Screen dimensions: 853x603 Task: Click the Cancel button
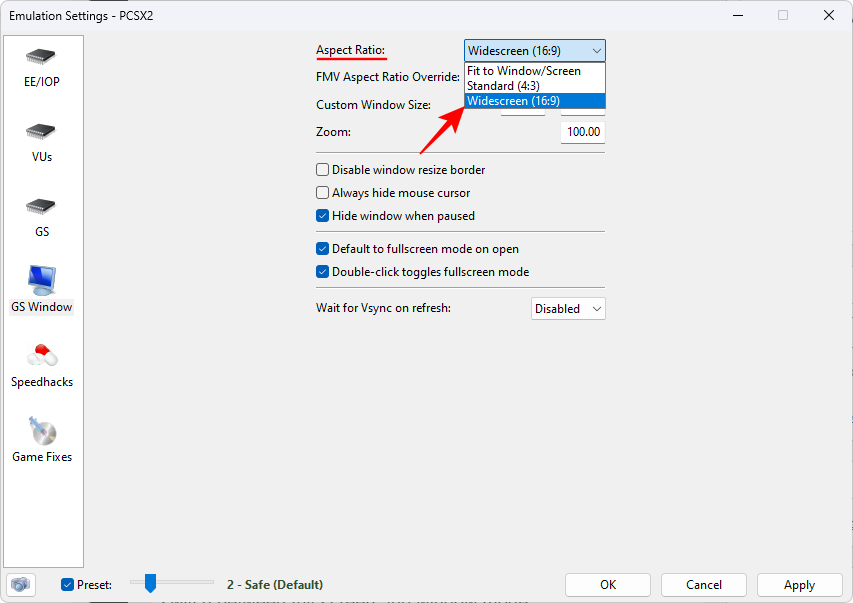pyautogui.click(x=704, y=584)
